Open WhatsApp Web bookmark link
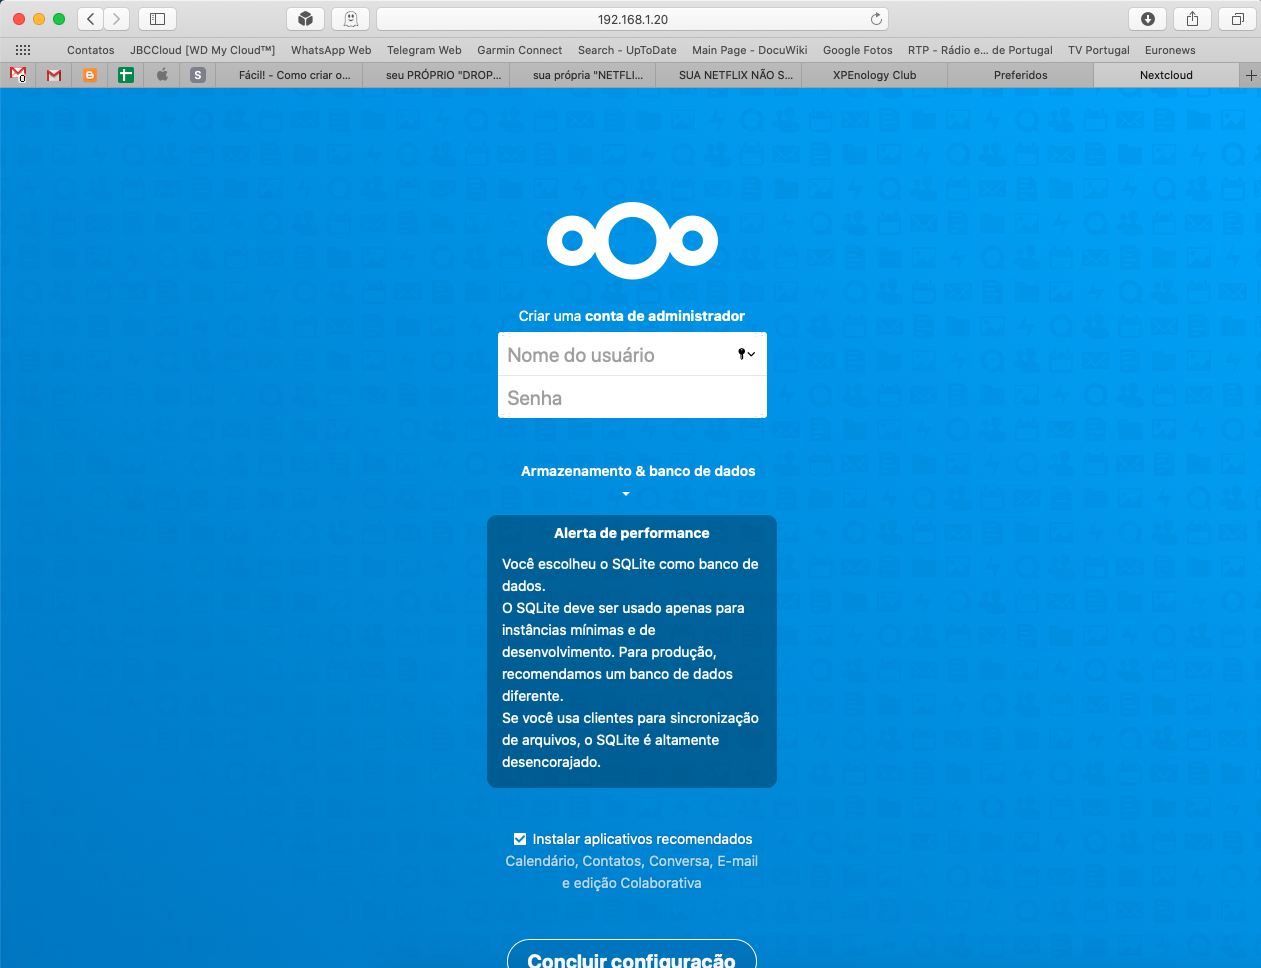 pos(331,50)
